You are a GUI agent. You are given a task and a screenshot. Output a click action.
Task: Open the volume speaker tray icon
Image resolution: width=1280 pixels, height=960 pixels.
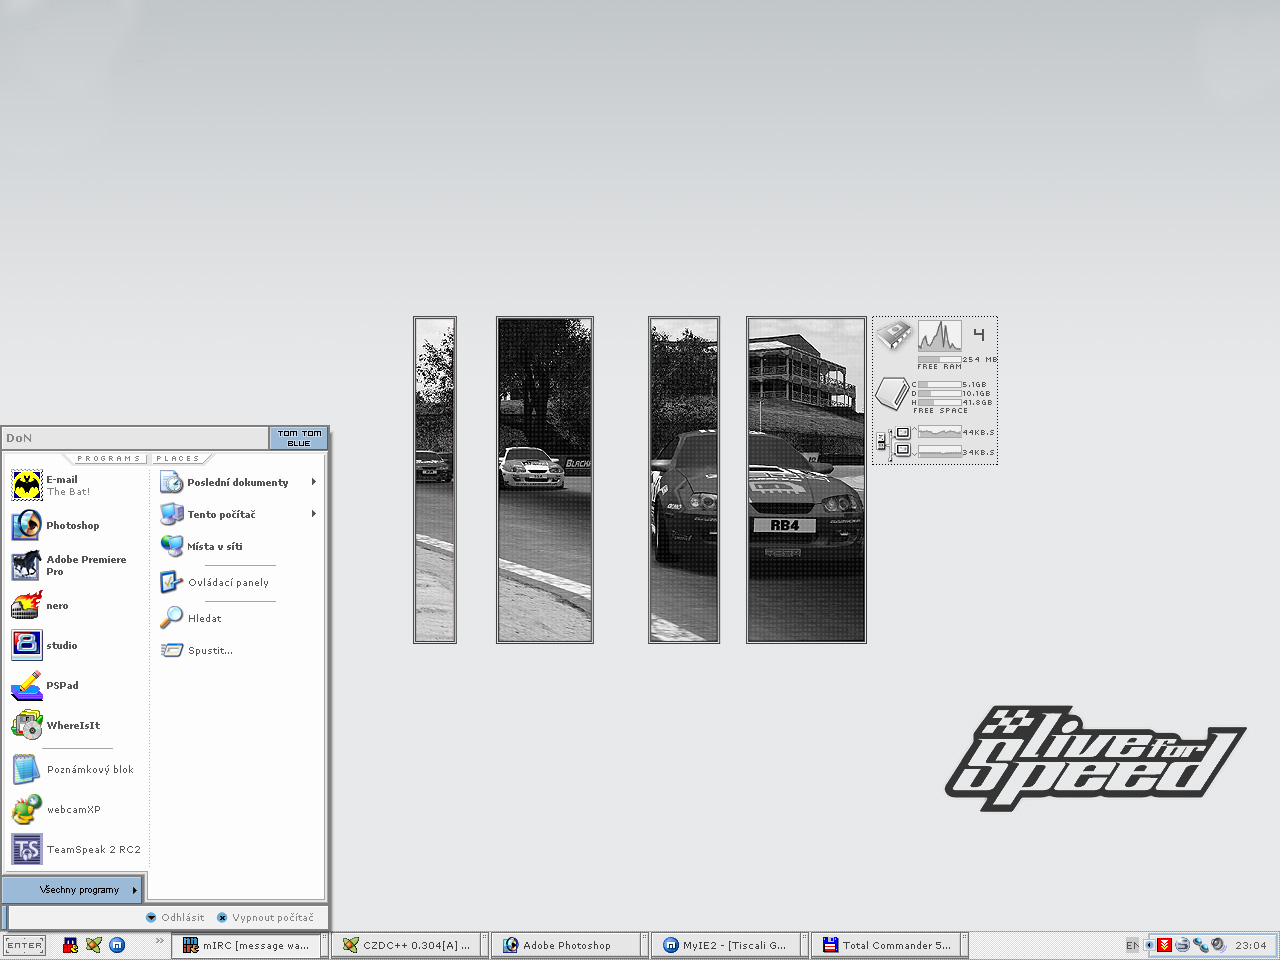point(1217,945)
